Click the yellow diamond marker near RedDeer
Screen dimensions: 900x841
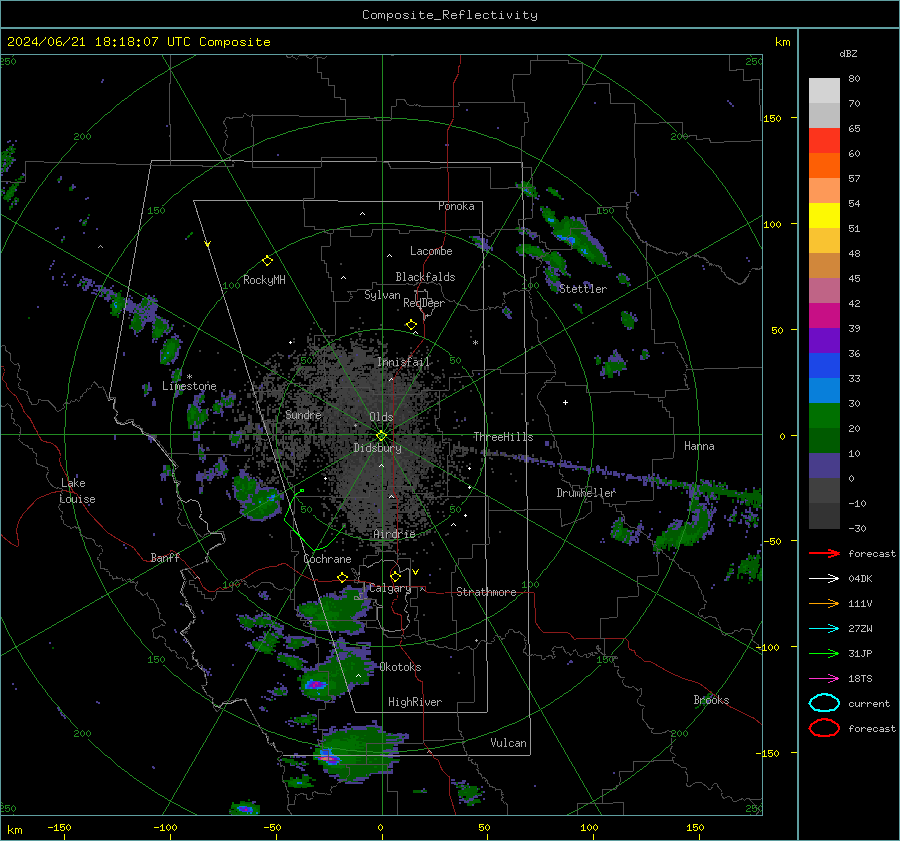pyautogui.click(x=411, y=325)
